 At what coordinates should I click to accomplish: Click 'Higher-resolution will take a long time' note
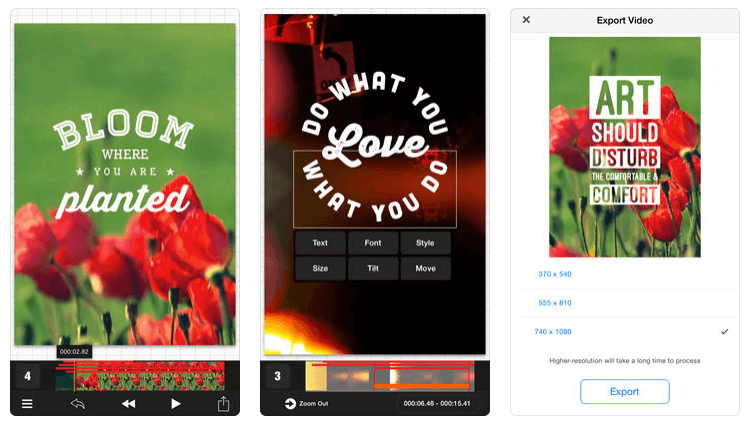(625, 361)
